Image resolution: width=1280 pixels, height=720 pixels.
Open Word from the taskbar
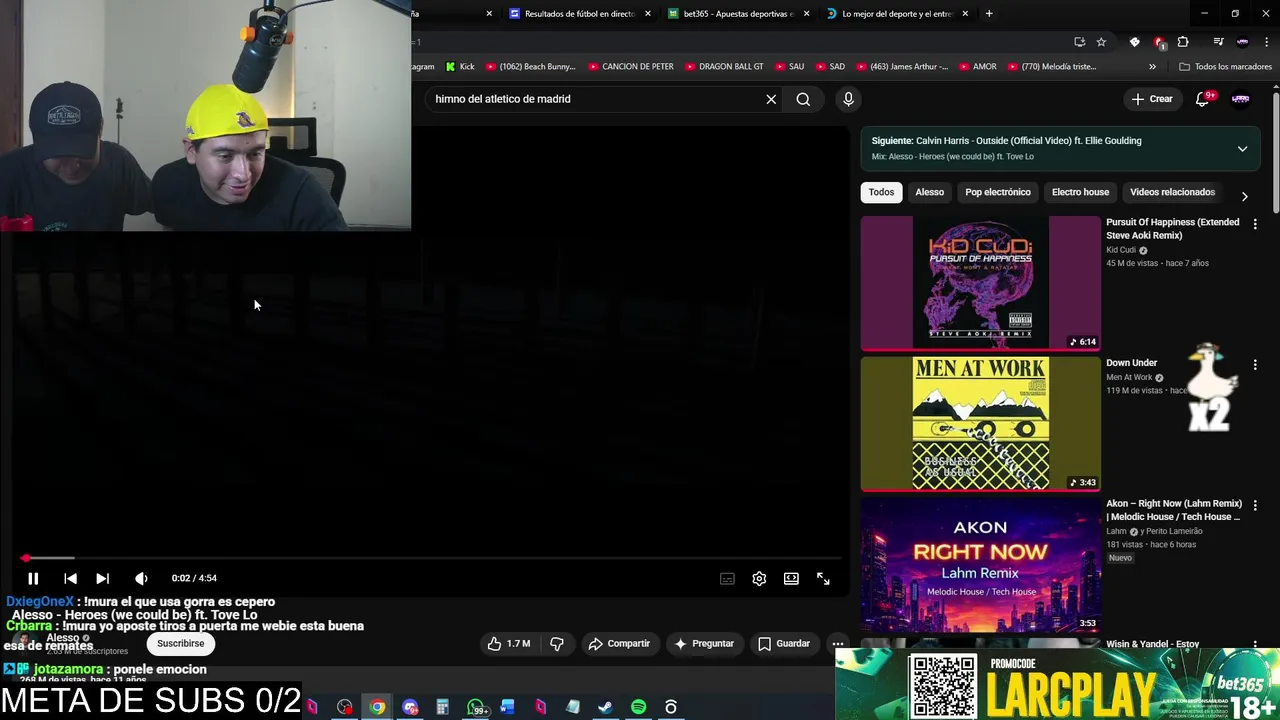pos(507,707)
